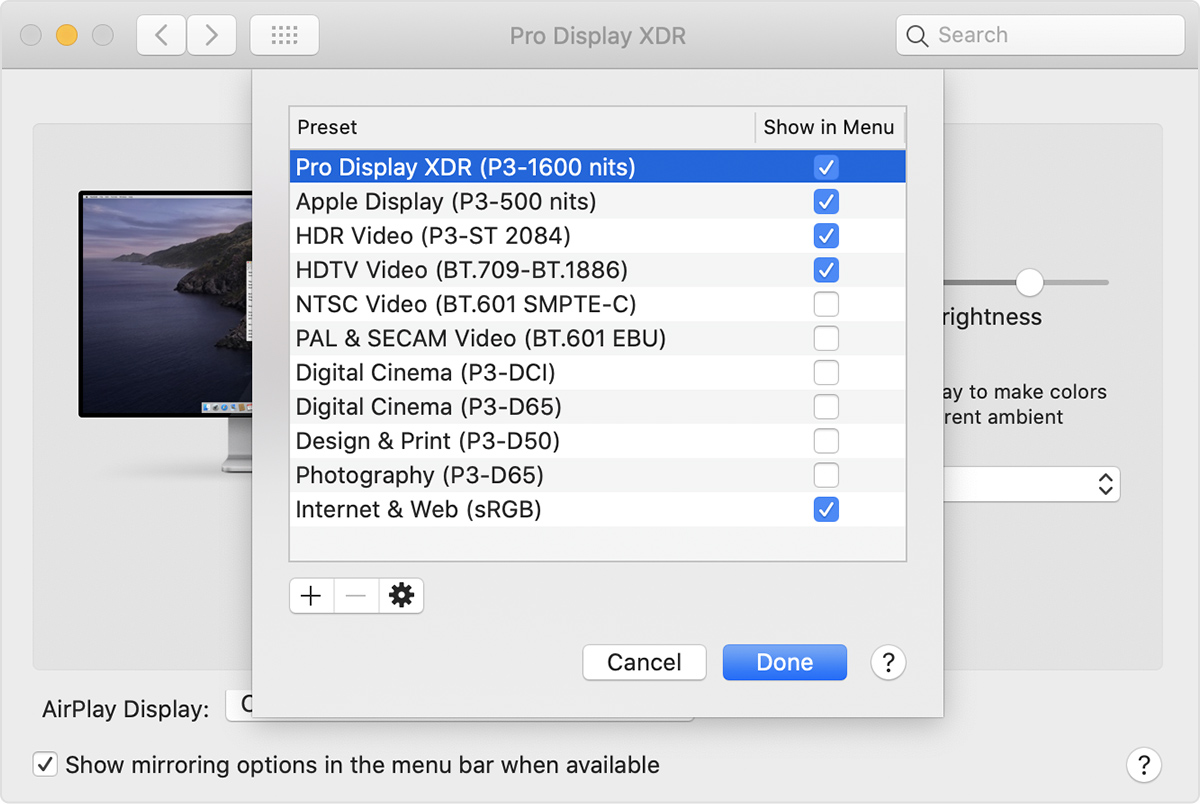
Task: Disable Internet & Web show in menu
Action: point(826,510)
